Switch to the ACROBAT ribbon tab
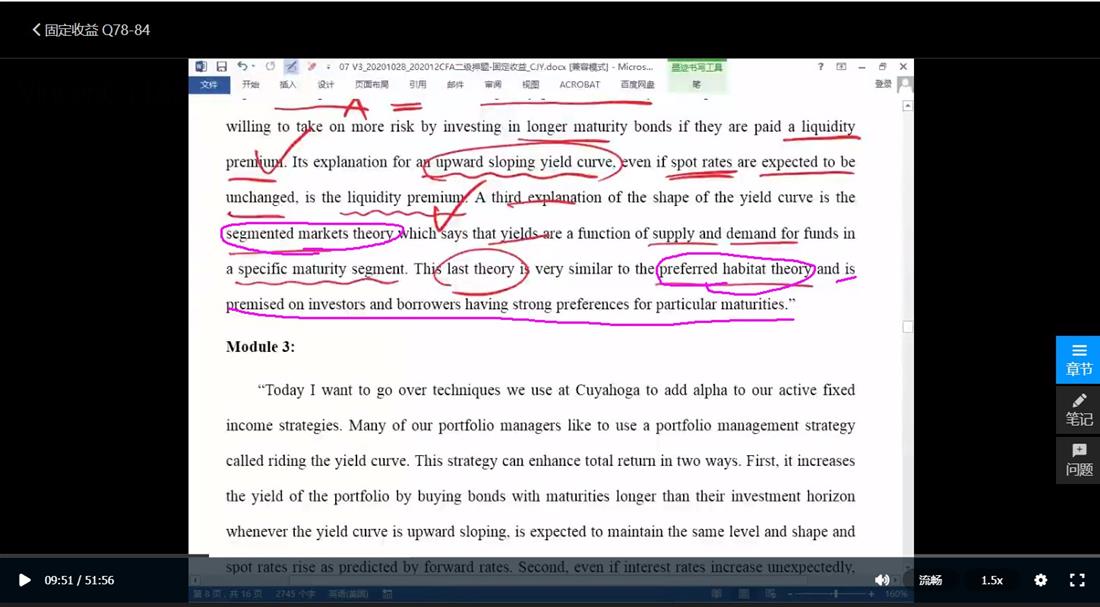This screenshot has width=1100, height=607. 579,84
